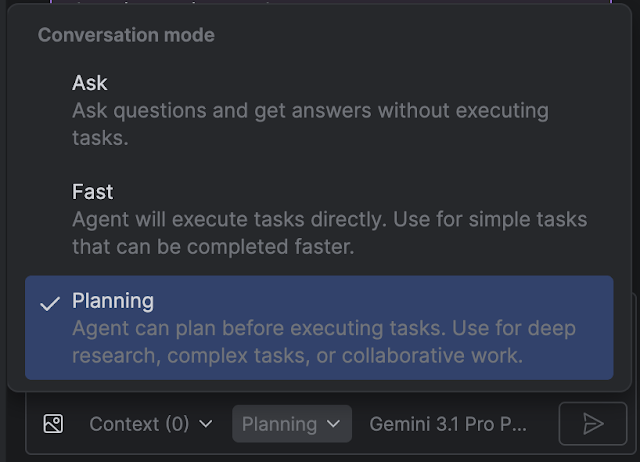640x462 pixels.
Task: Click the 'Fast' title label
Action: coord(93,191)
